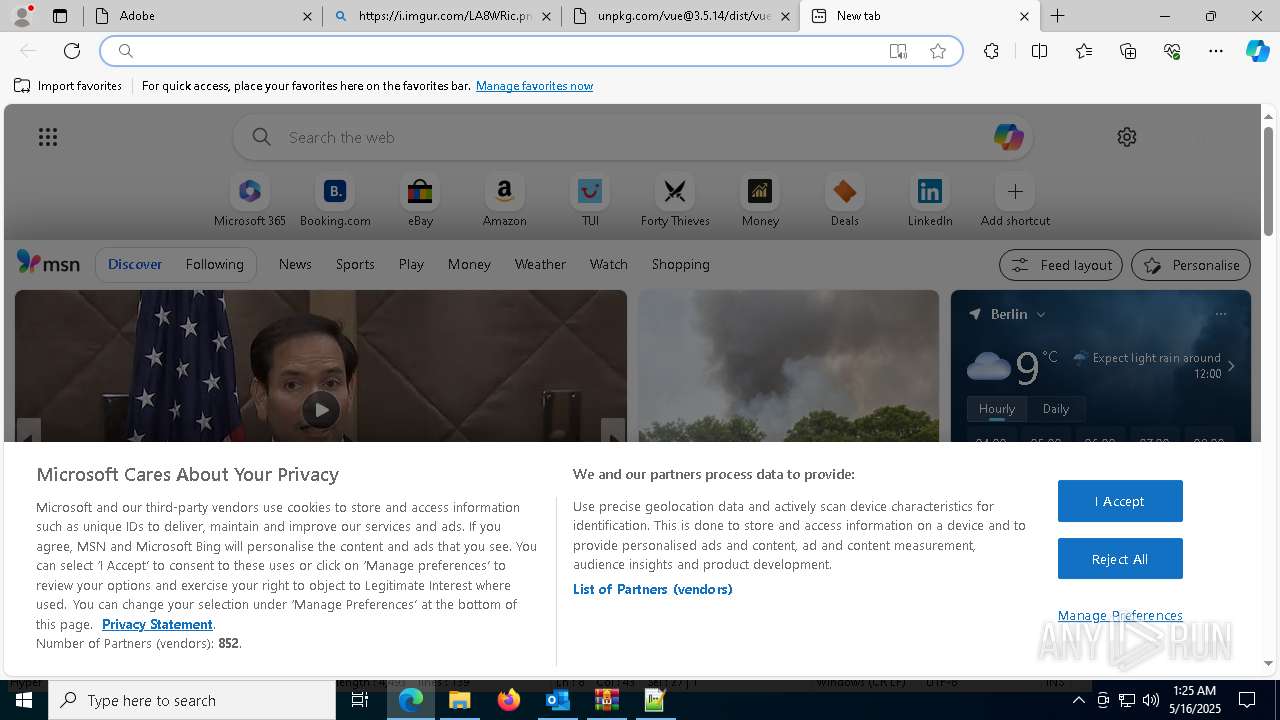1280x720 pixels.
Task: Open Collections icon
Action: [1128, 51]
